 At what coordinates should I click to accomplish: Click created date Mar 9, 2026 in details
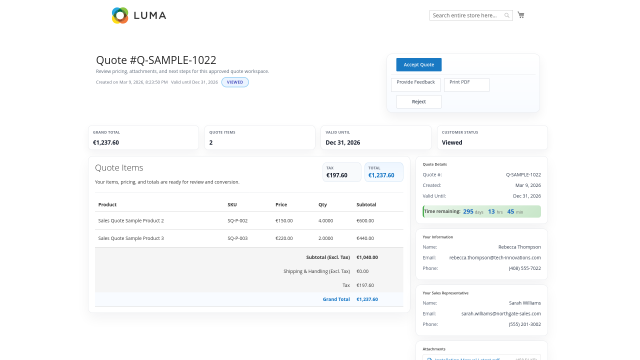click(x=528, y=185)
